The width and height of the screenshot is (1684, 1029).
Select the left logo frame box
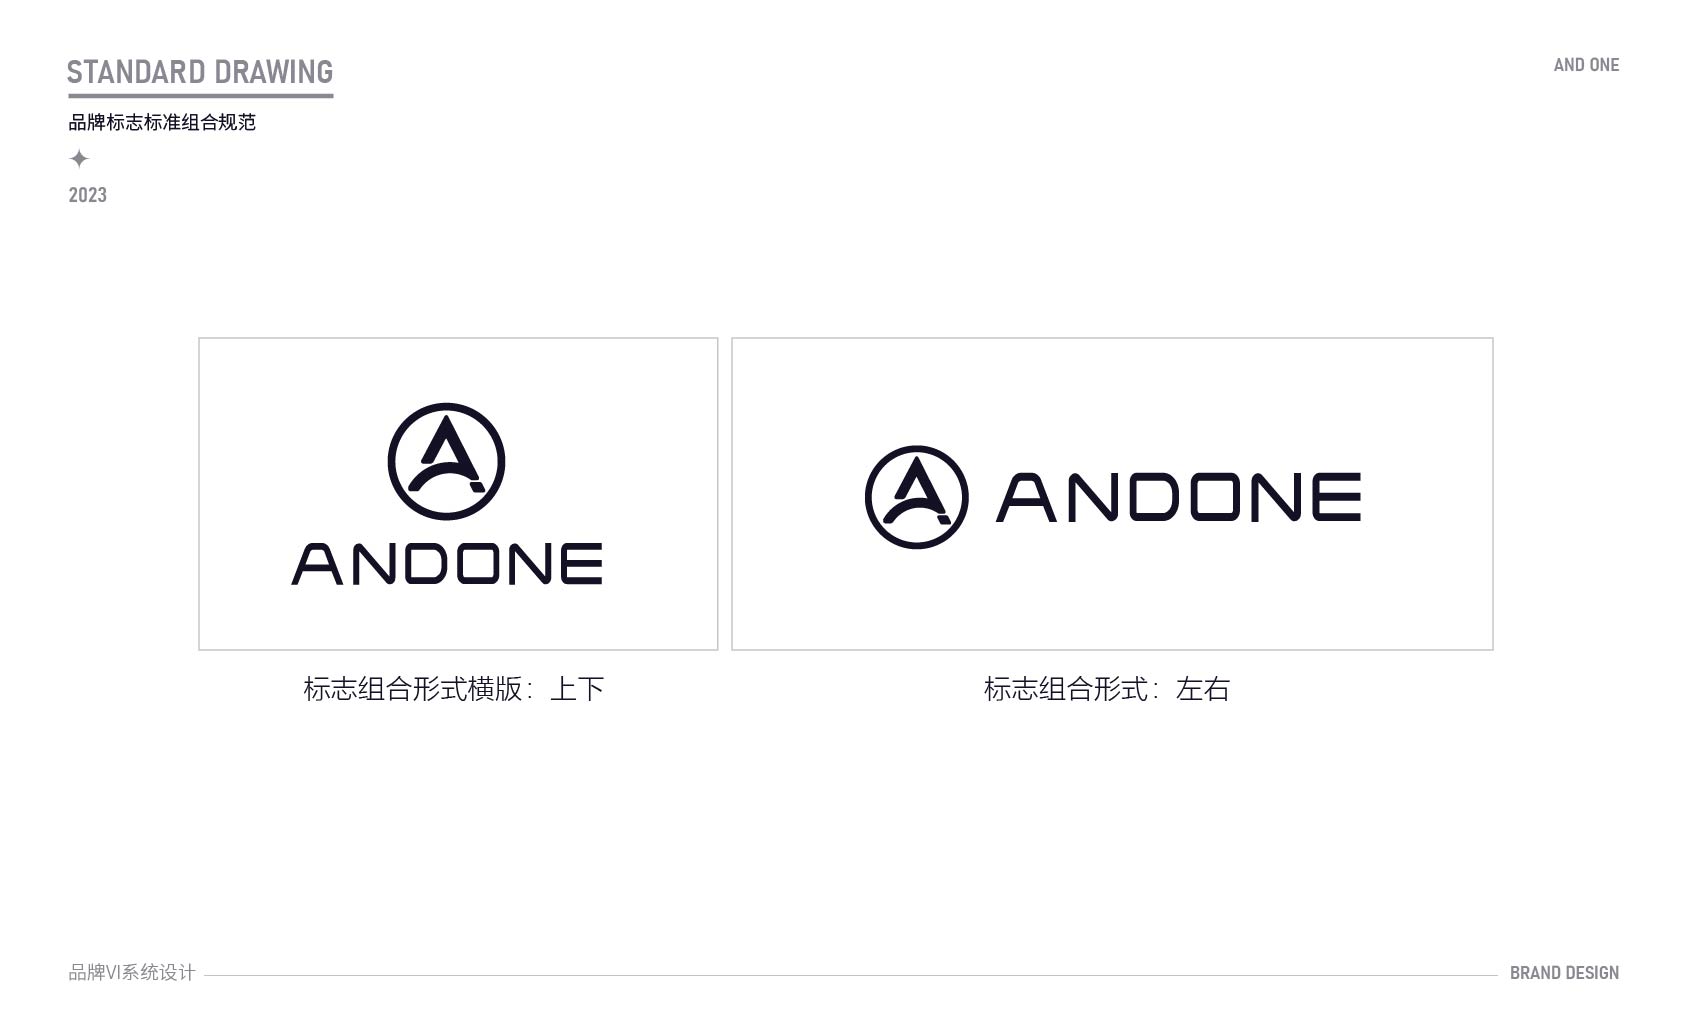458,494
